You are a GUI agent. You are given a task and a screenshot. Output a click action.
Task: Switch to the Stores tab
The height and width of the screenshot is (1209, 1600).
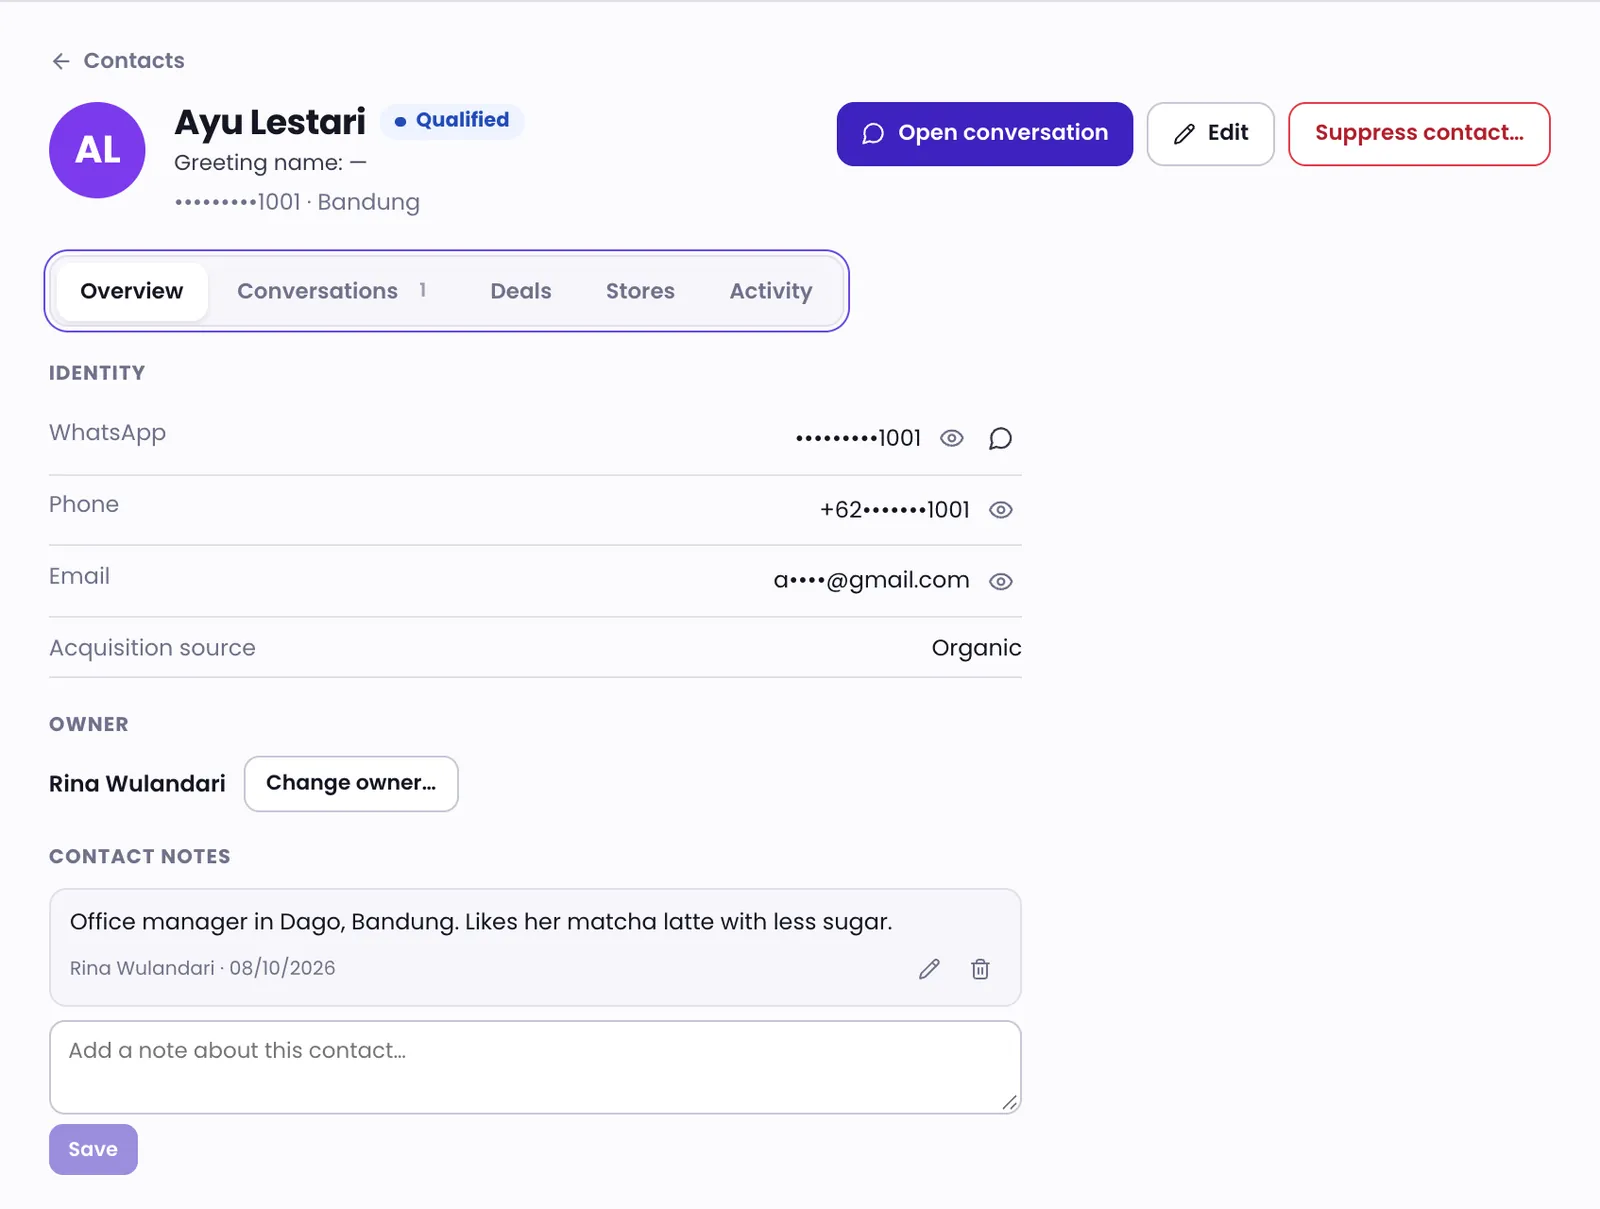pos(640,291)
